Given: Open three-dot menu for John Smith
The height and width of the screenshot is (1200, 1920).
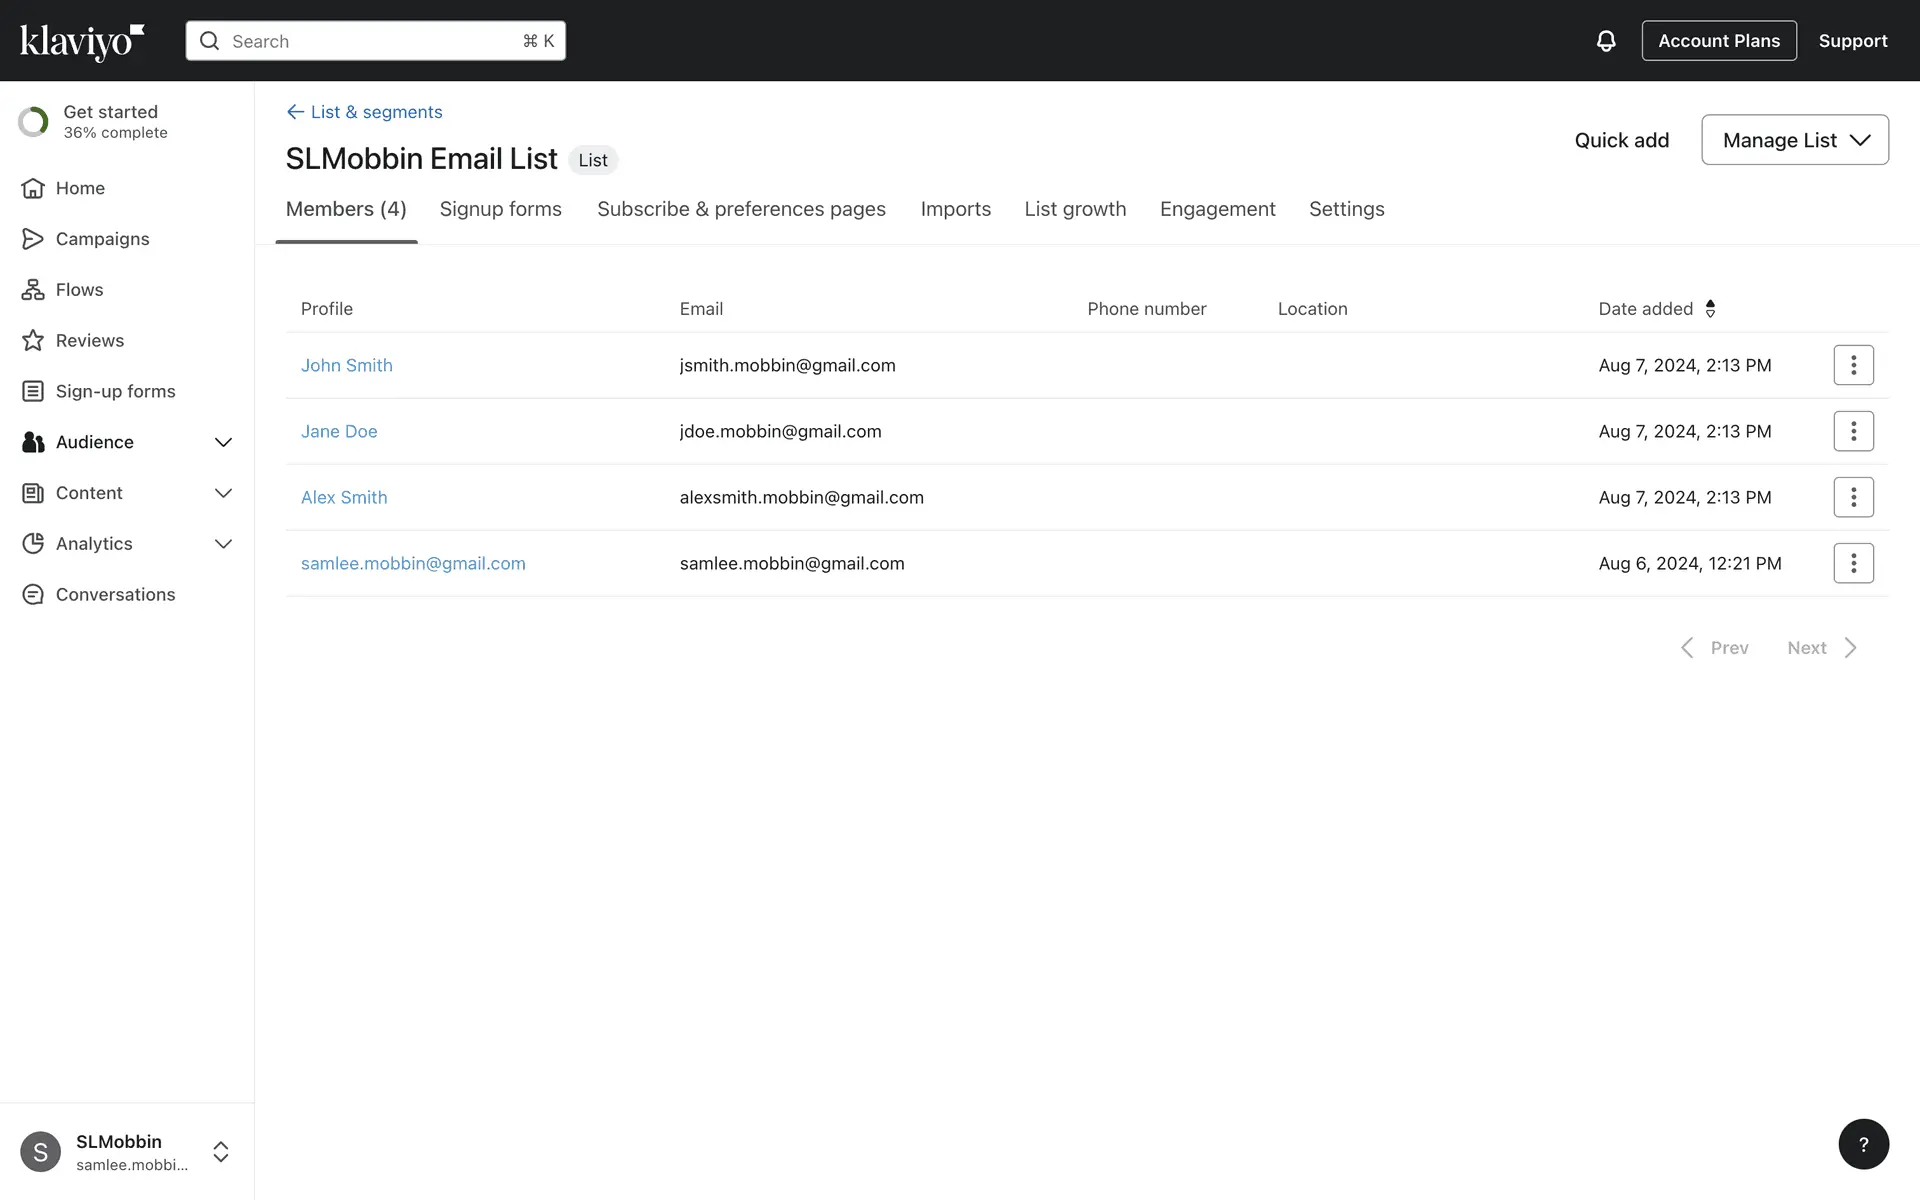Looking at the screenshot, I should coord(1852,365).
